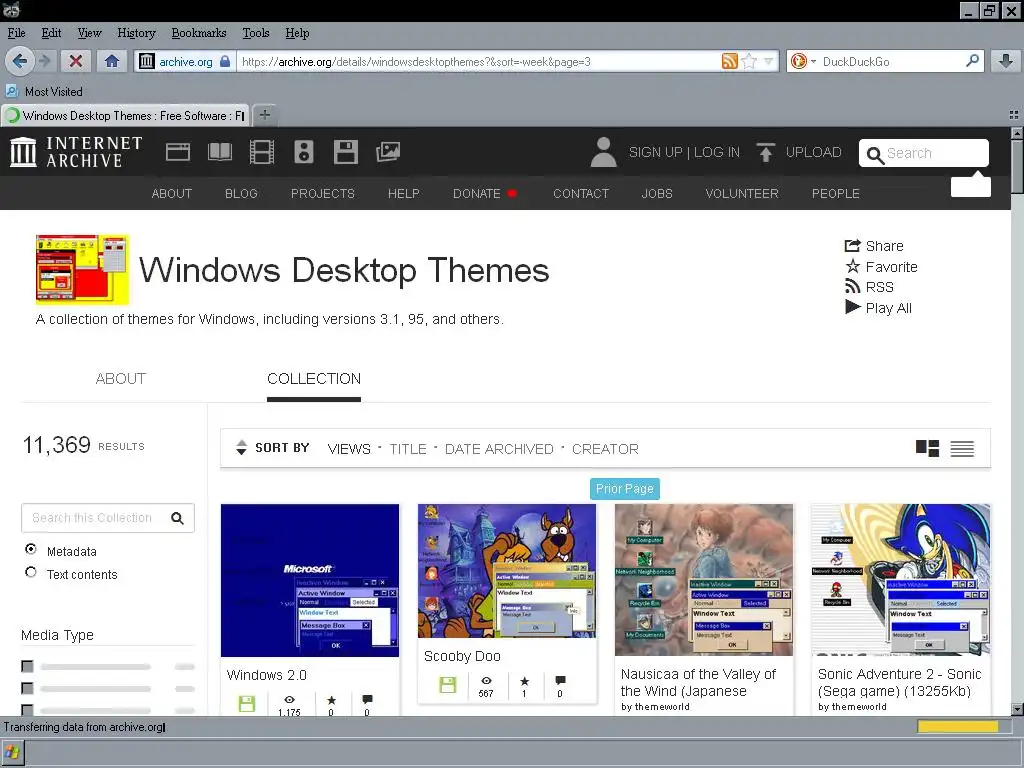This screenshot has width=1024, height=768.
Task: Check the second Media Type checkbox
Action: click(x=27, y=688)
